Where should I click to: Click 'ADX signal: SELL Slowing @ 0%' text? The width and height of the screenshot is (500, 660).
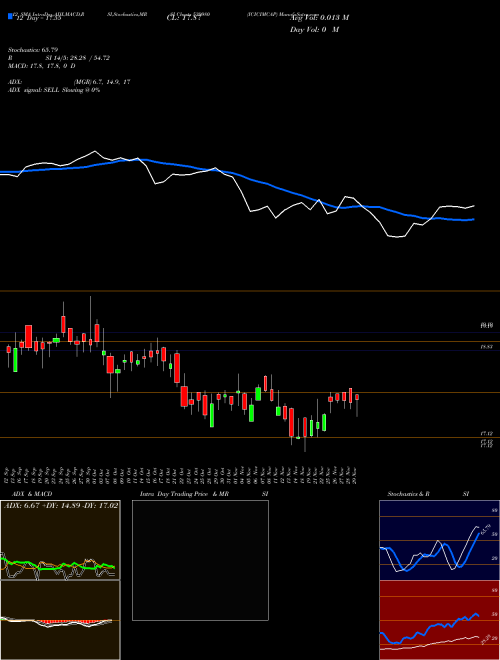(x=54, y=90)
